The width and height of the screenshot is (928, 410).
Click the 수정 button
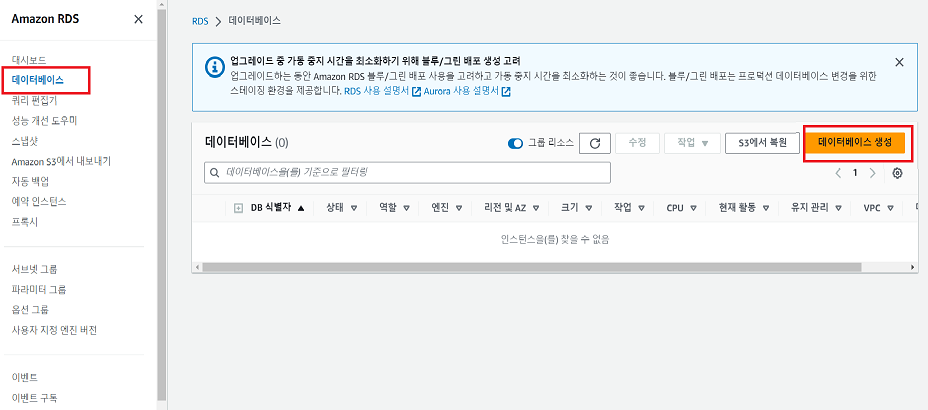(x=637, y=143)
